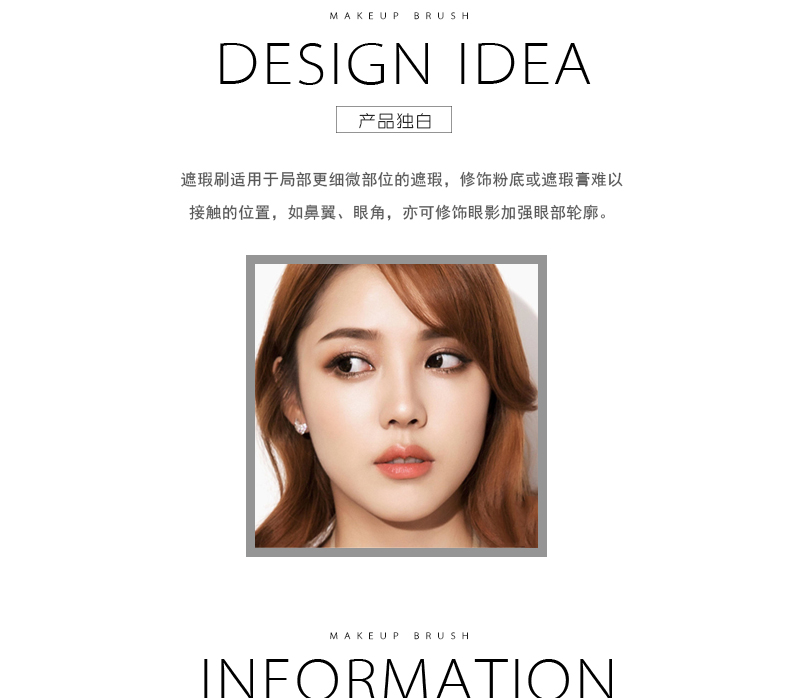This screenshot has height=698, width=790.
Task: Click the word MAKEUP above INFORMATION
Action: 365,636
